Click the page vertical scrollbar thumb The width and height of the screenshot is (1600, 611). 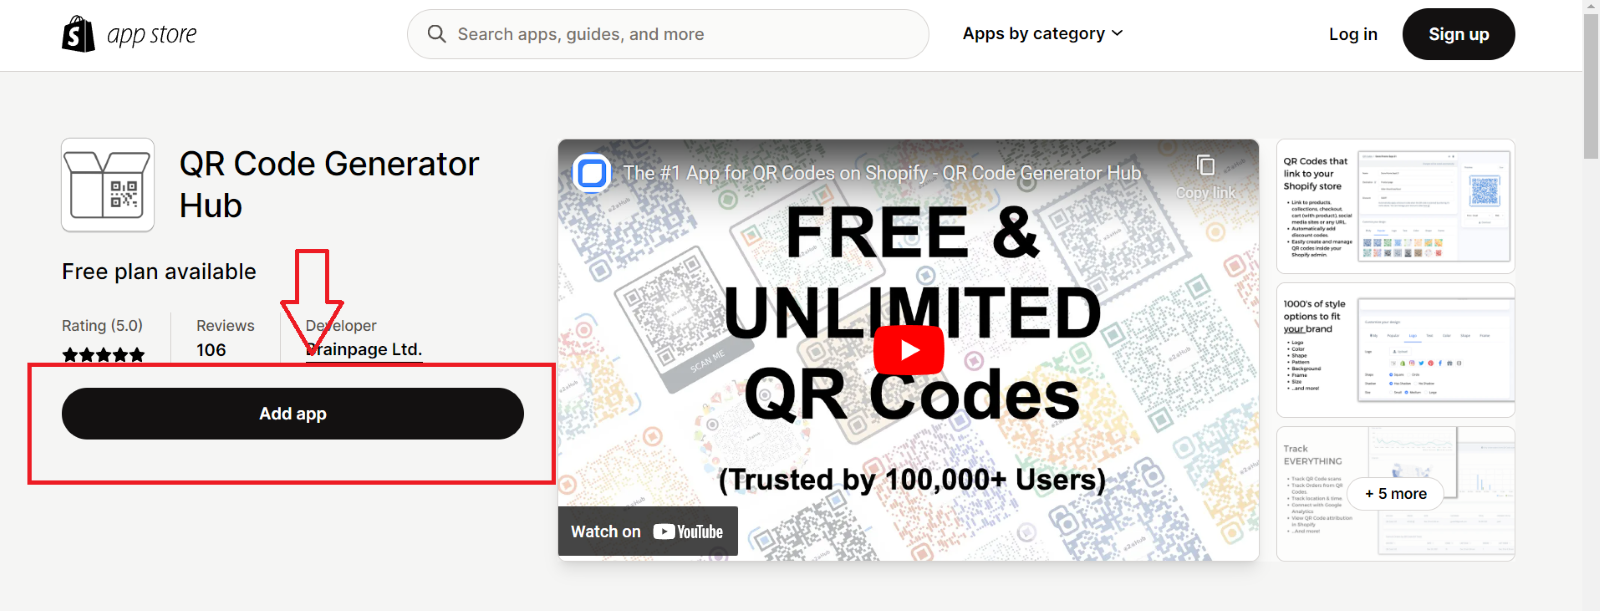pos(1591,85)
